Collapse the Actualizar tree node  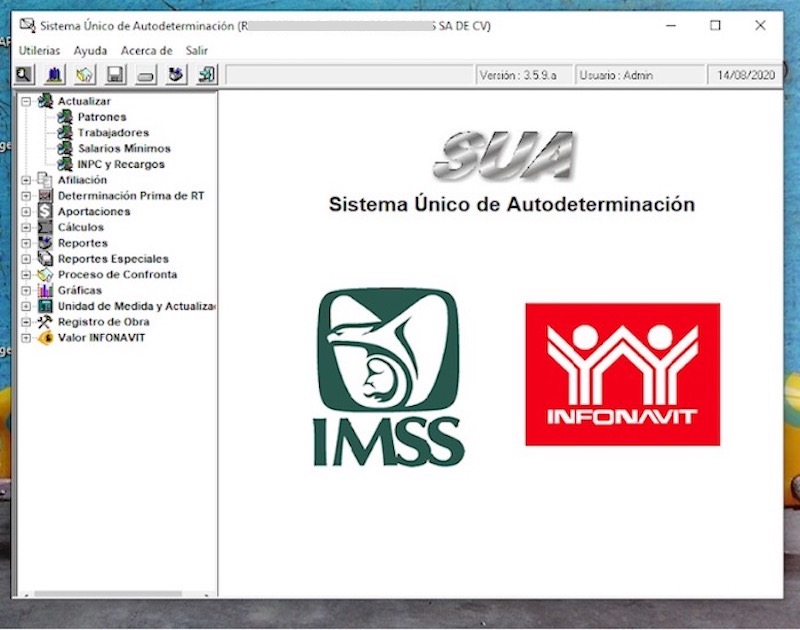26,101
